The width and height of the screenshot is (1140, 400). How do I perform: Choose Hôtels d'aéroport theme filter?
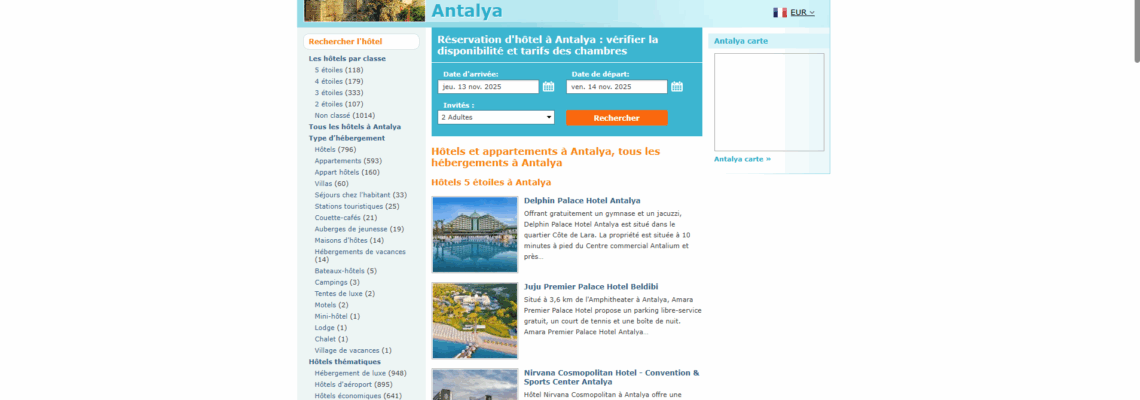[353, 385]
